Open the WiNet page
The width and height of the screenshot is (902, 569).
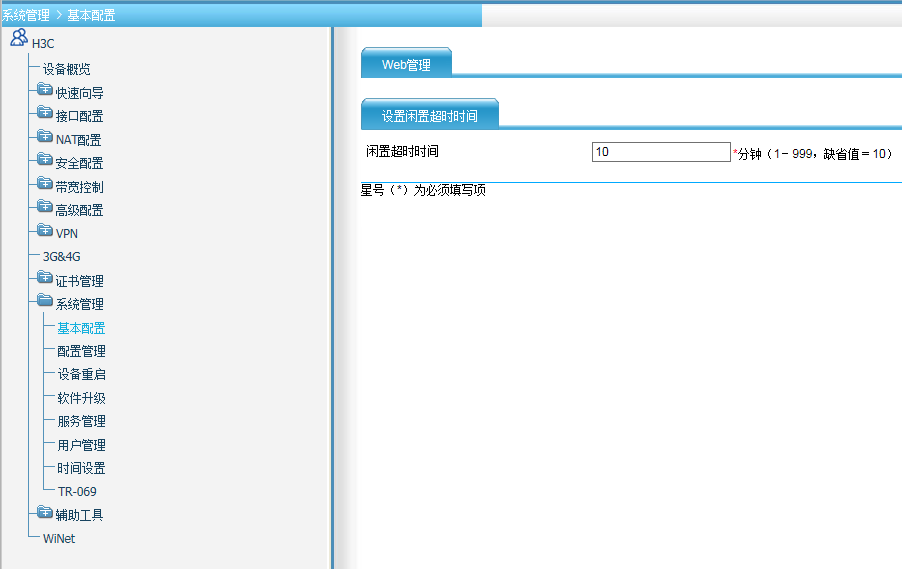[59, 539]
